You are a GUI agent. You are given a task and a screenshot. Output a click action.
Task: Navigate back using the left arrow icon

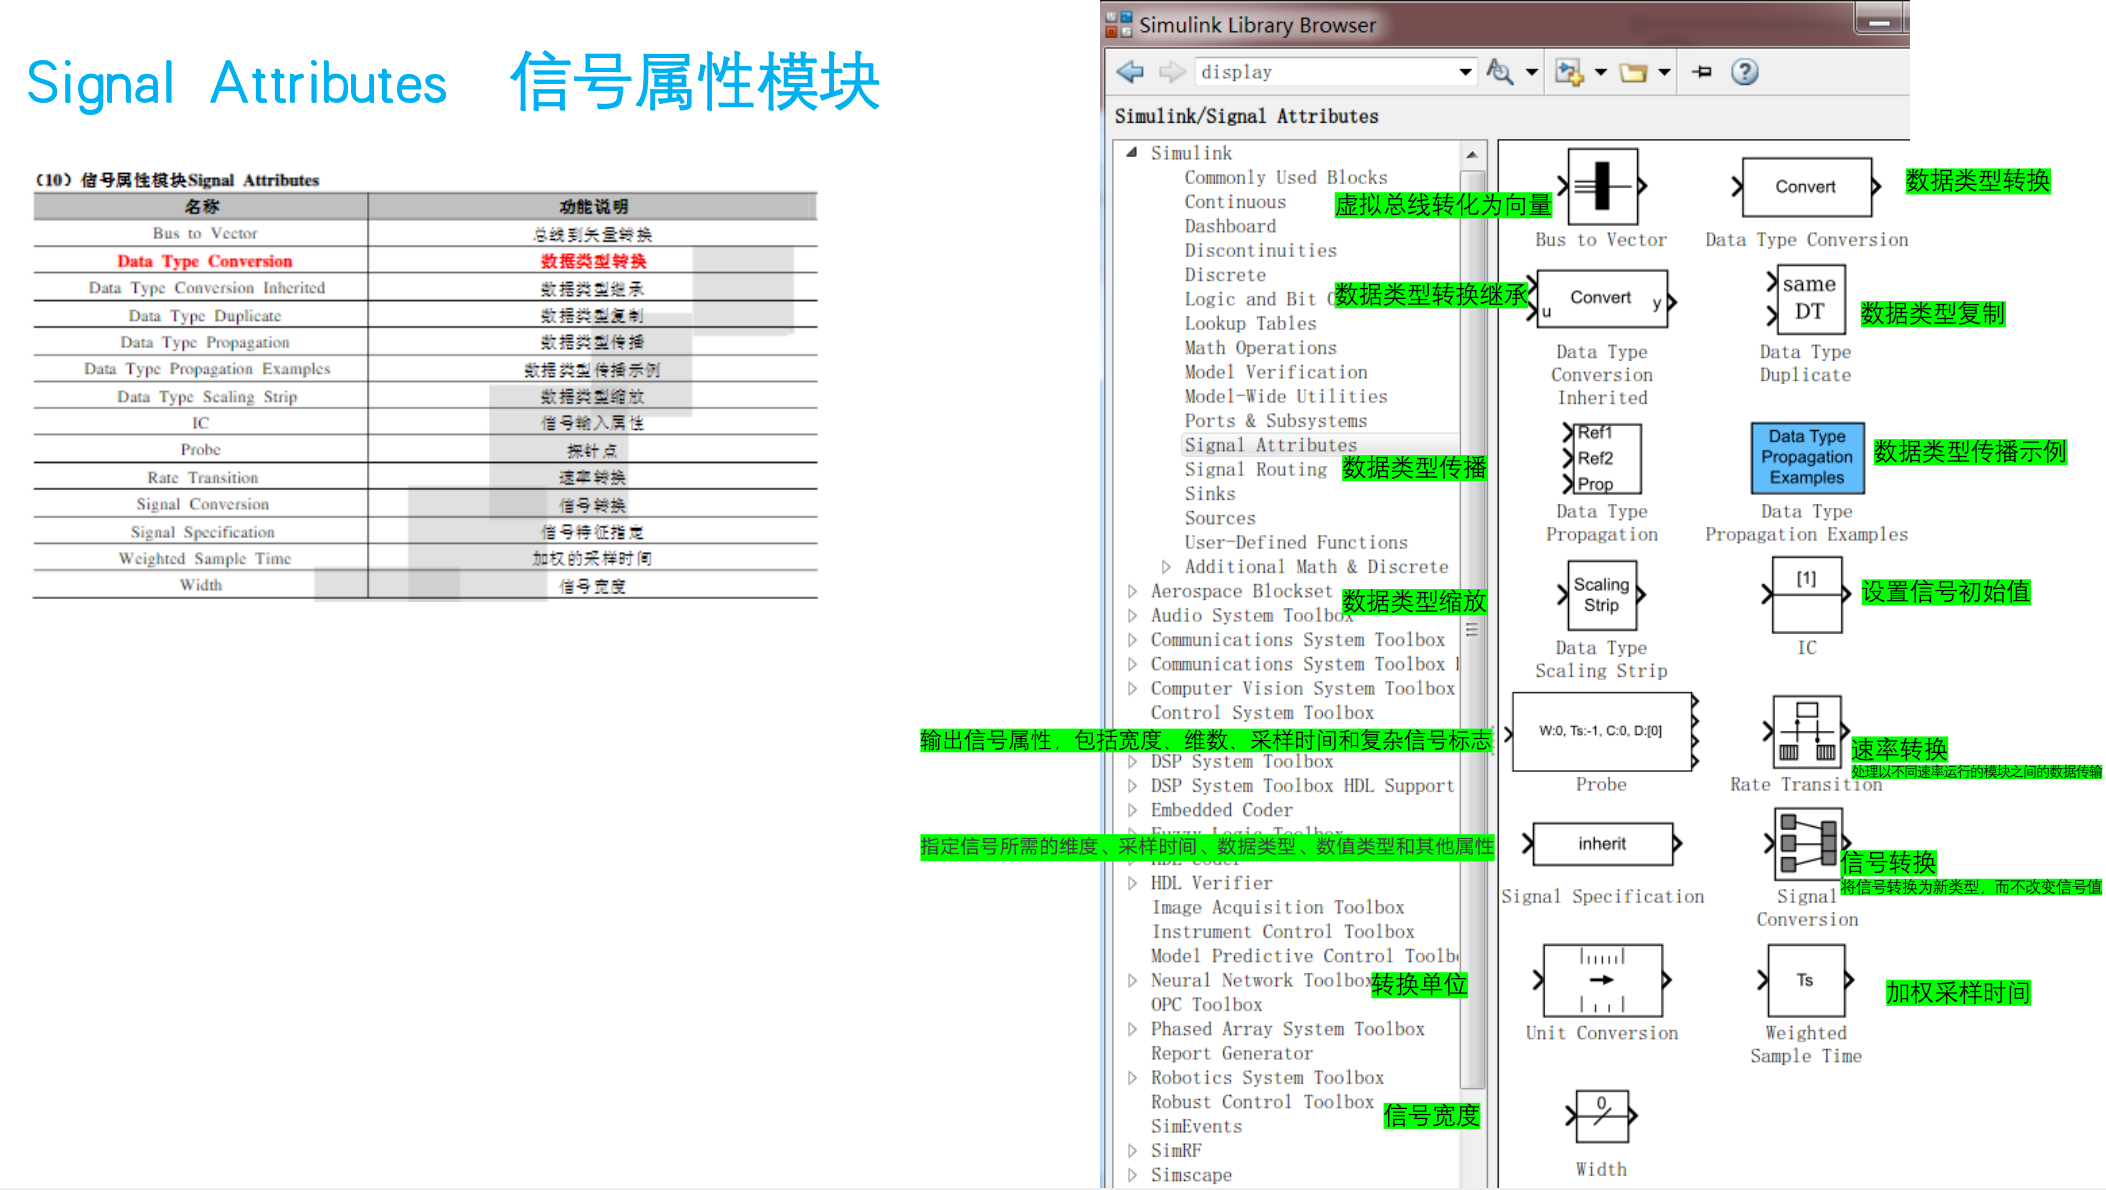click(x=1129, y=71)
